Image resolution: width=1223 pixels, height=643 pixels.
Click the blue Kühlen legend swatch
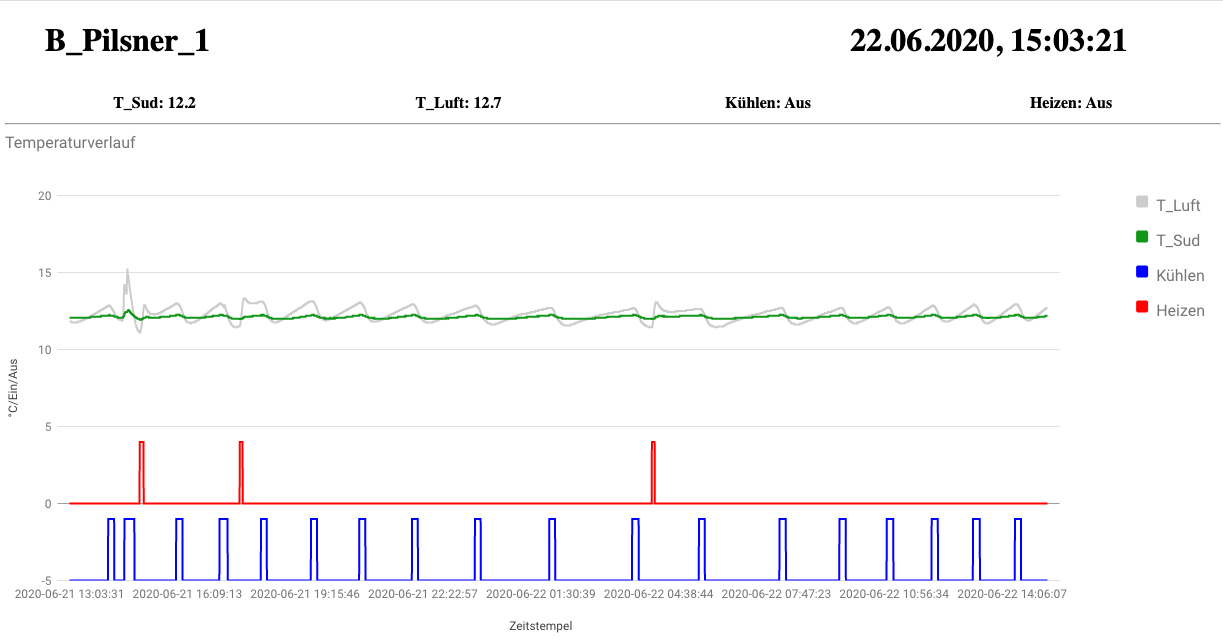(1142, 272)
